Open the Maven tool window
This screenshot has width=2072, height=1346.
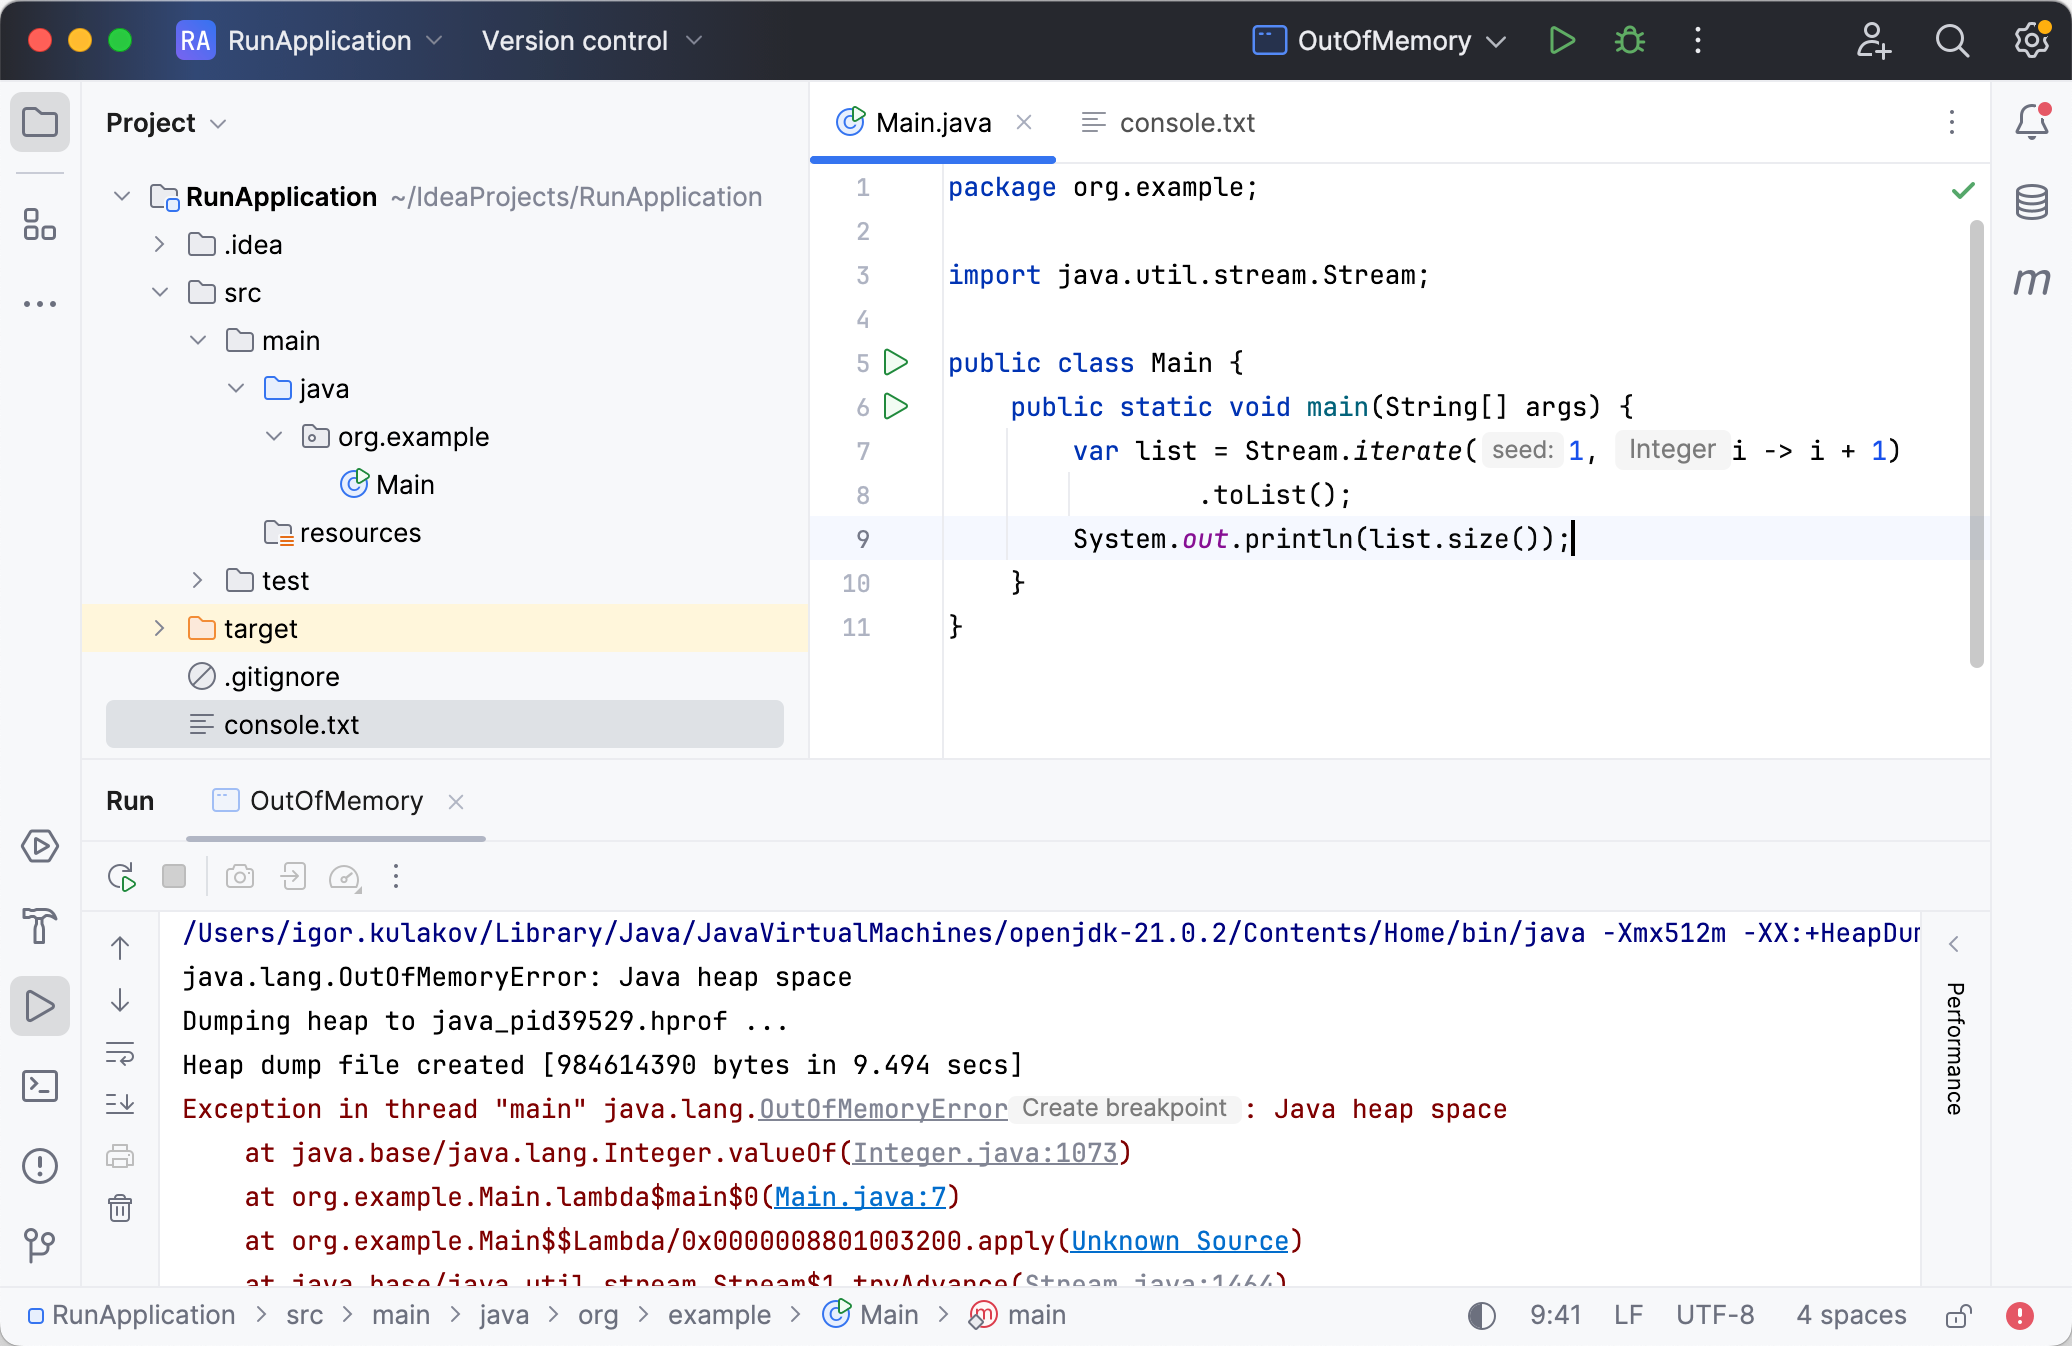click(x=2031, y=282)
